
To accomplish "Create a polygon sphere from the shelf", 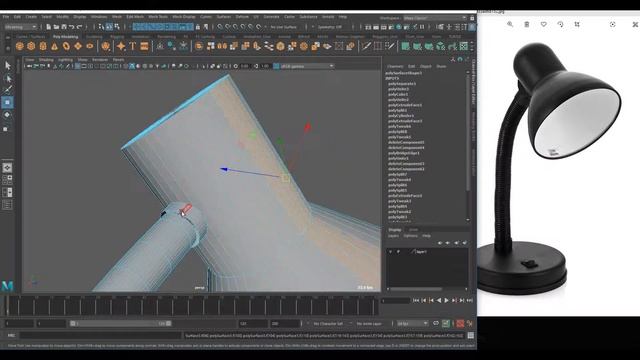I will point(20,46).
